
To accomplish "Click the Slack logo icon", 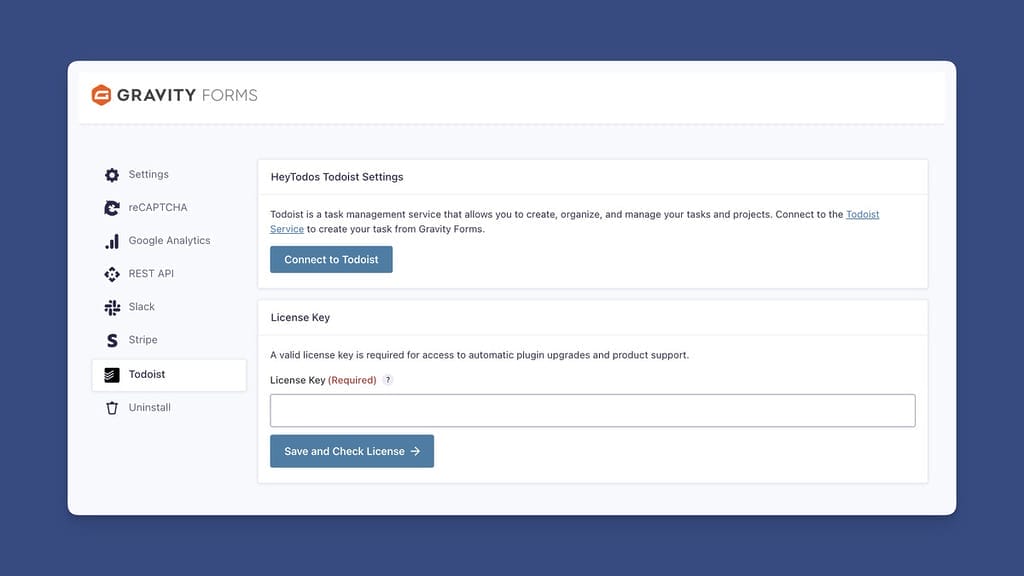I will [x=112, y=307].
